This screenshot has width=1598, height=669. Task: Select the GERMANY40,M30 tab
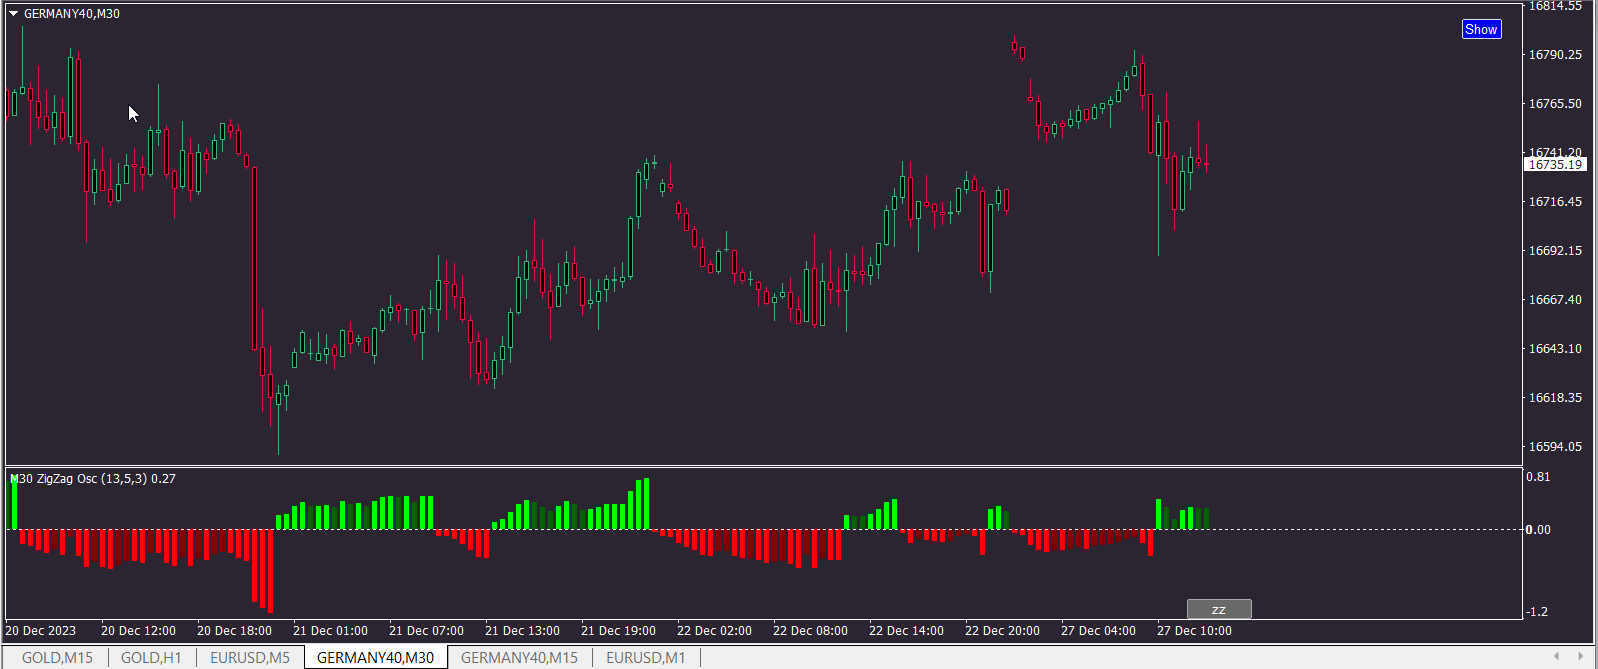(376, 657)
